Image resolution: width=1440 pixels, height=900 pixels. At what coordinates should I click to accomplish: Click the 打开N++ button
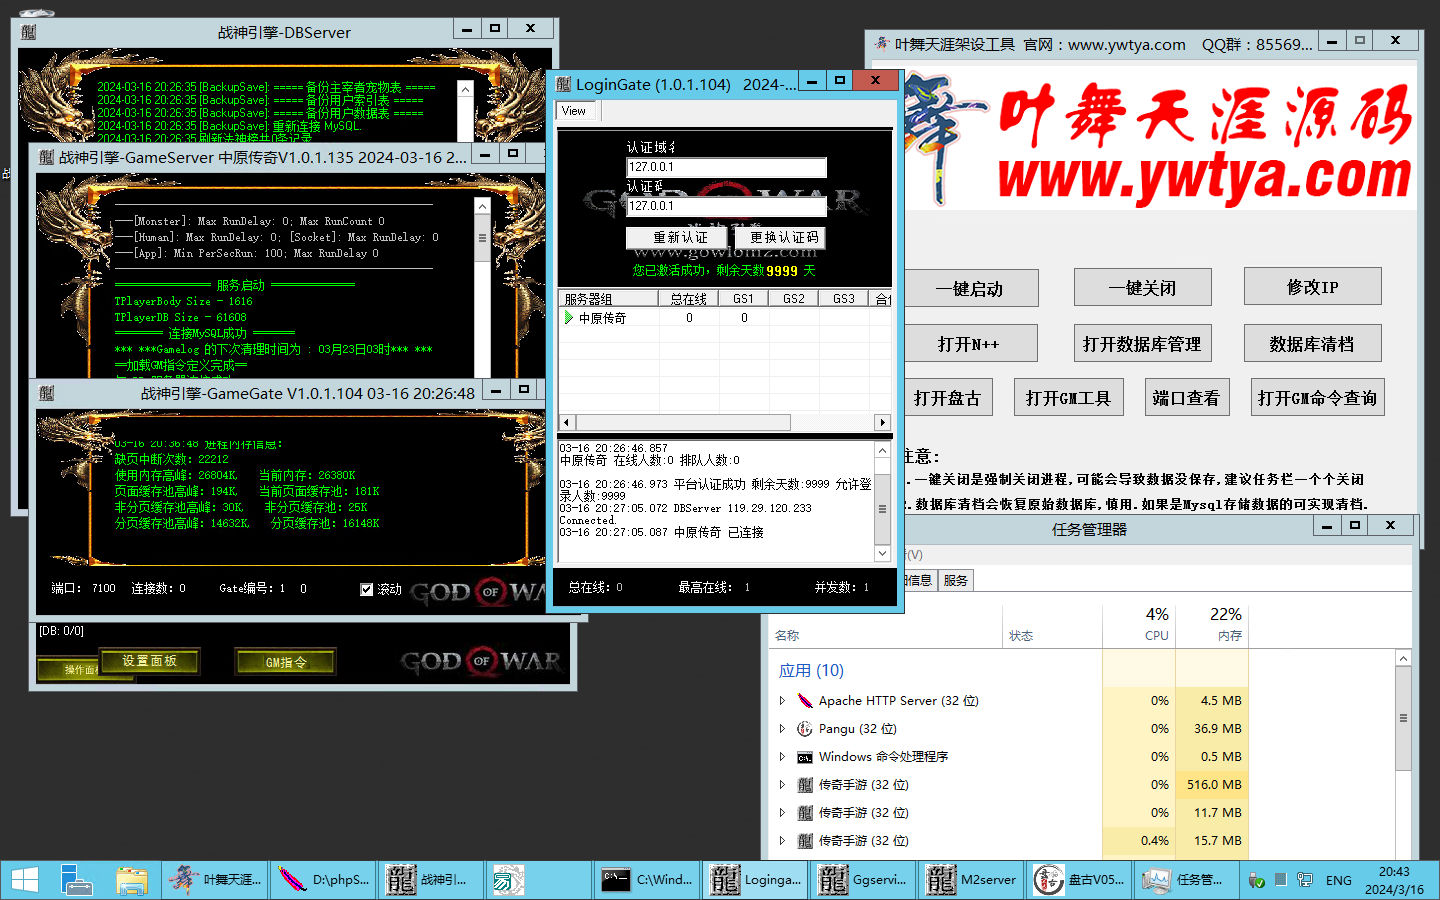pyautogui.click(x=969, y=344)
